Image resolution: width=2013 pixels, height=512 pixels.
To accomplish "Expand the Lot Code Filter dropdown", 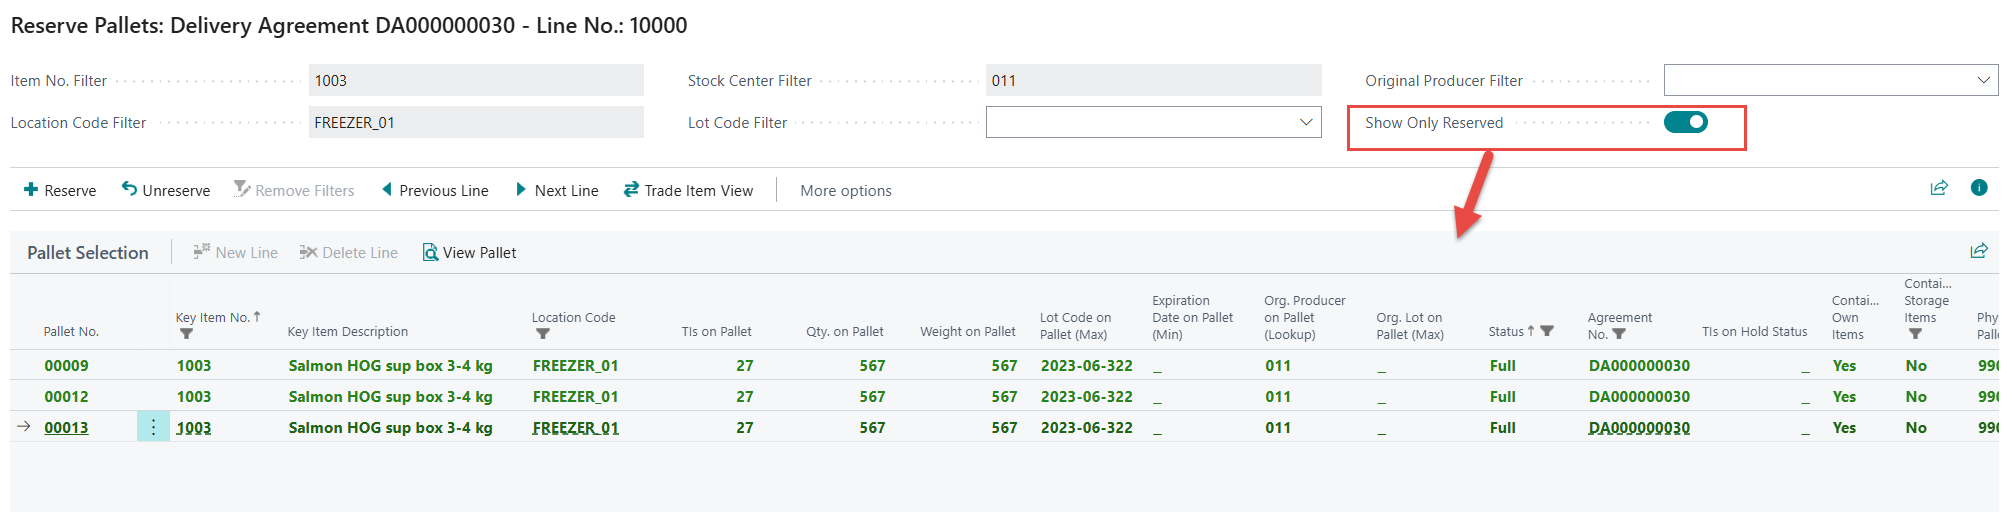I will click(x=1305, y=122).
